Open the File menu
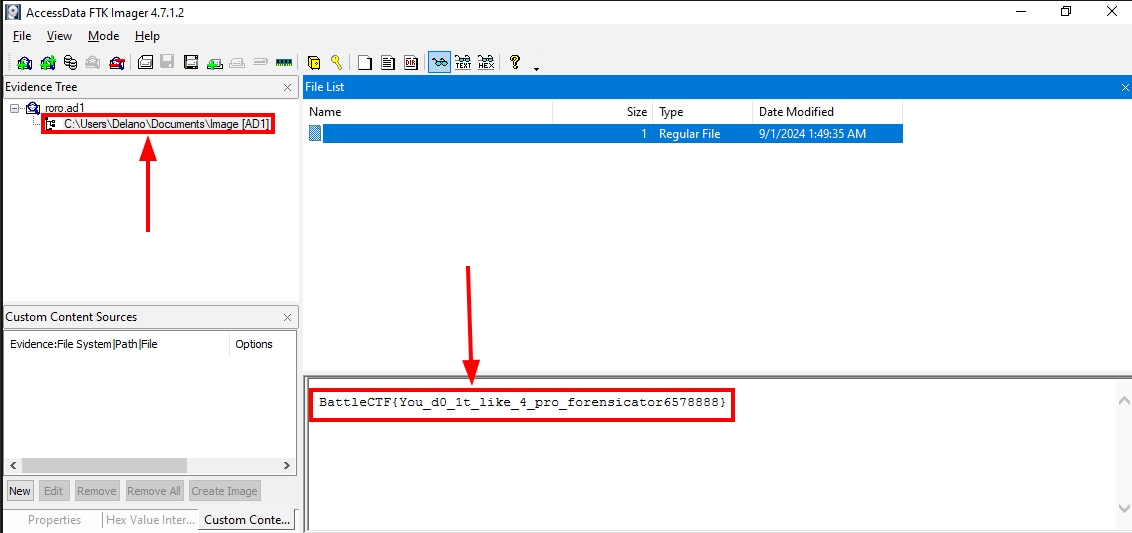Image resolution: width=1132 pixels, height=533 pixels. [22, 36]
